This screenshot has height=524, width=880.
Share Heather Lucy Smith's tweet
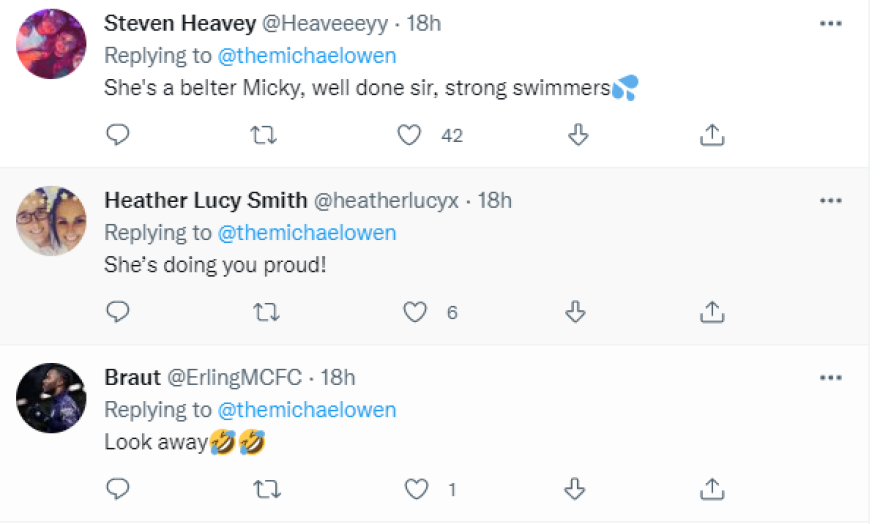tap(711, 312)
